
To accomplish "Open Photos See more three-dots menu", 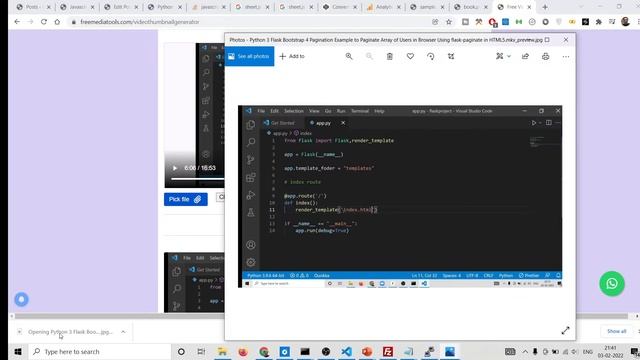I will (566, 56).
